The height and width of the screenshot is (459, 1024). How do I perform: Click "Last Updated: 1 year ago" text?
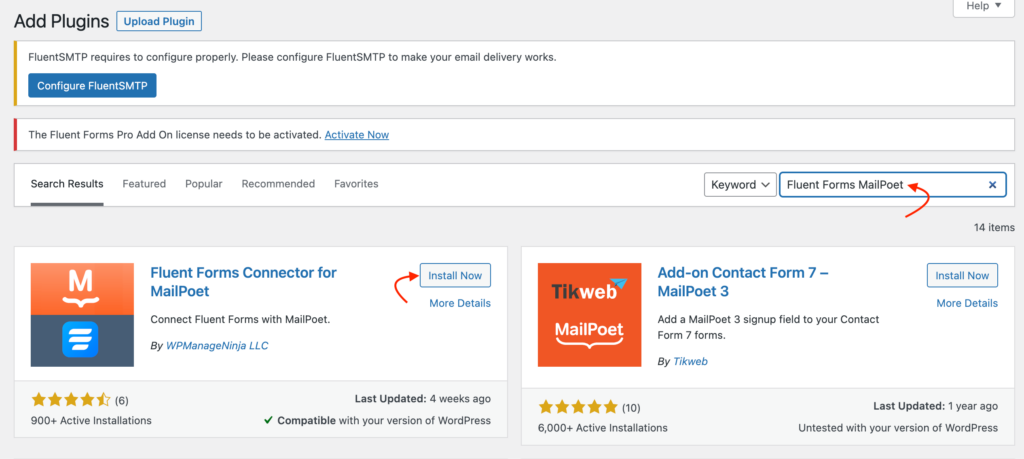pos(936,406)
